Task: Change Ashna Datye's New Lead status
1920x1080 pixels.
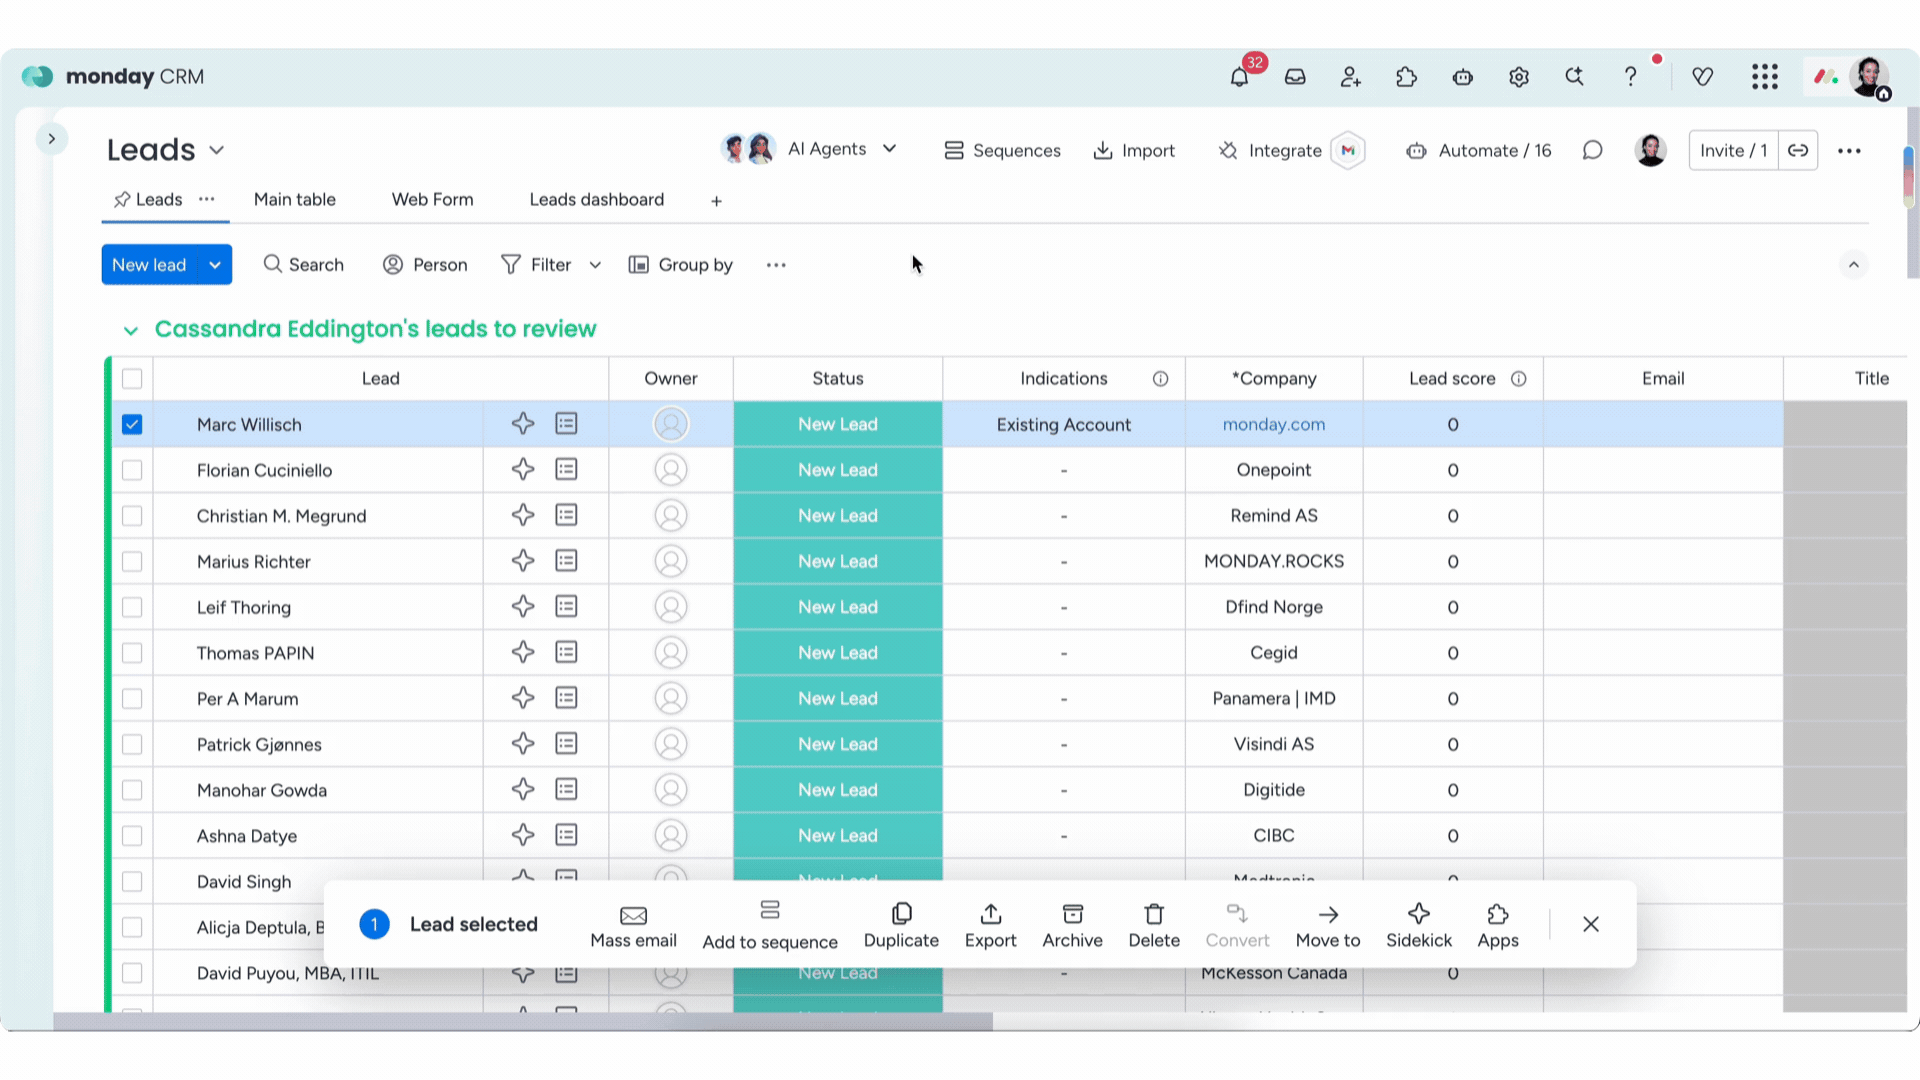Action: coord(838,836)
